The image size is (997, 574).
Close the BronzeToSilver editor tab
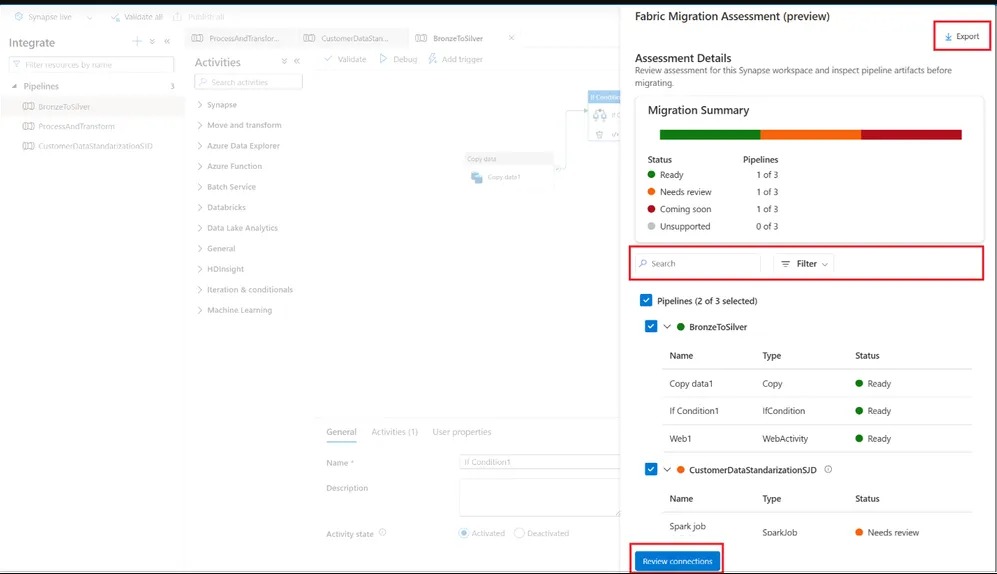pos(511,38)
